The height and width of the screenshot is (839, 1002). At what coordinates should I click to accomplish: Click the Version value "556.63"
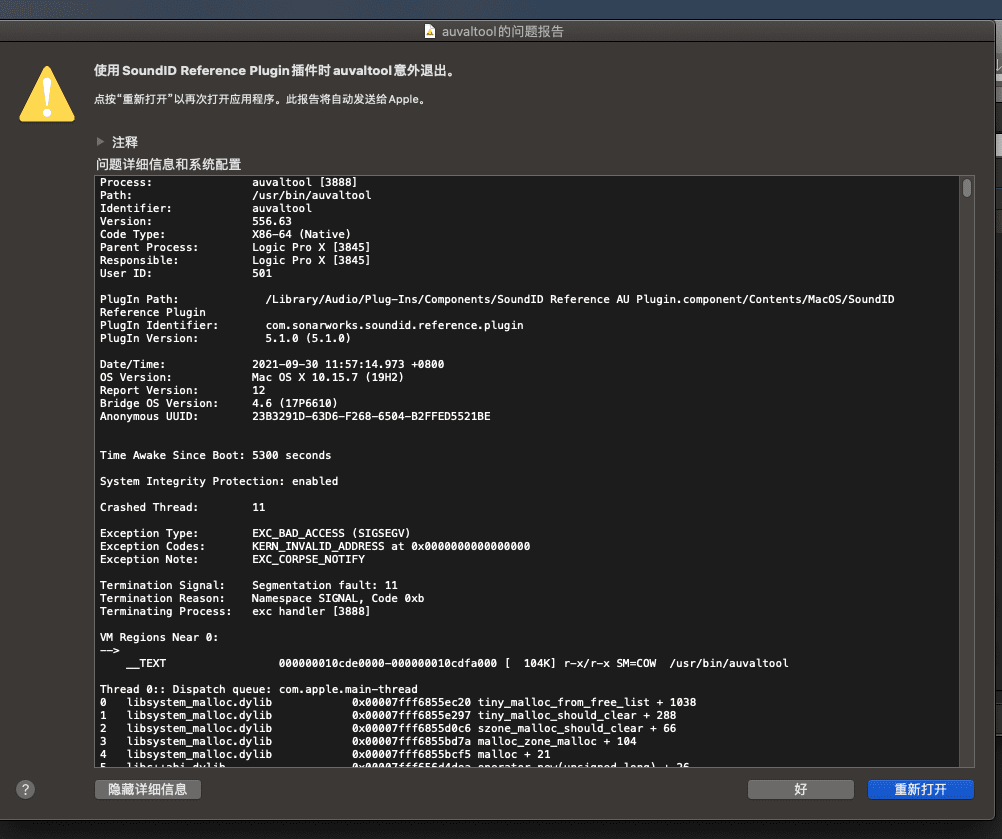(272, 221)
